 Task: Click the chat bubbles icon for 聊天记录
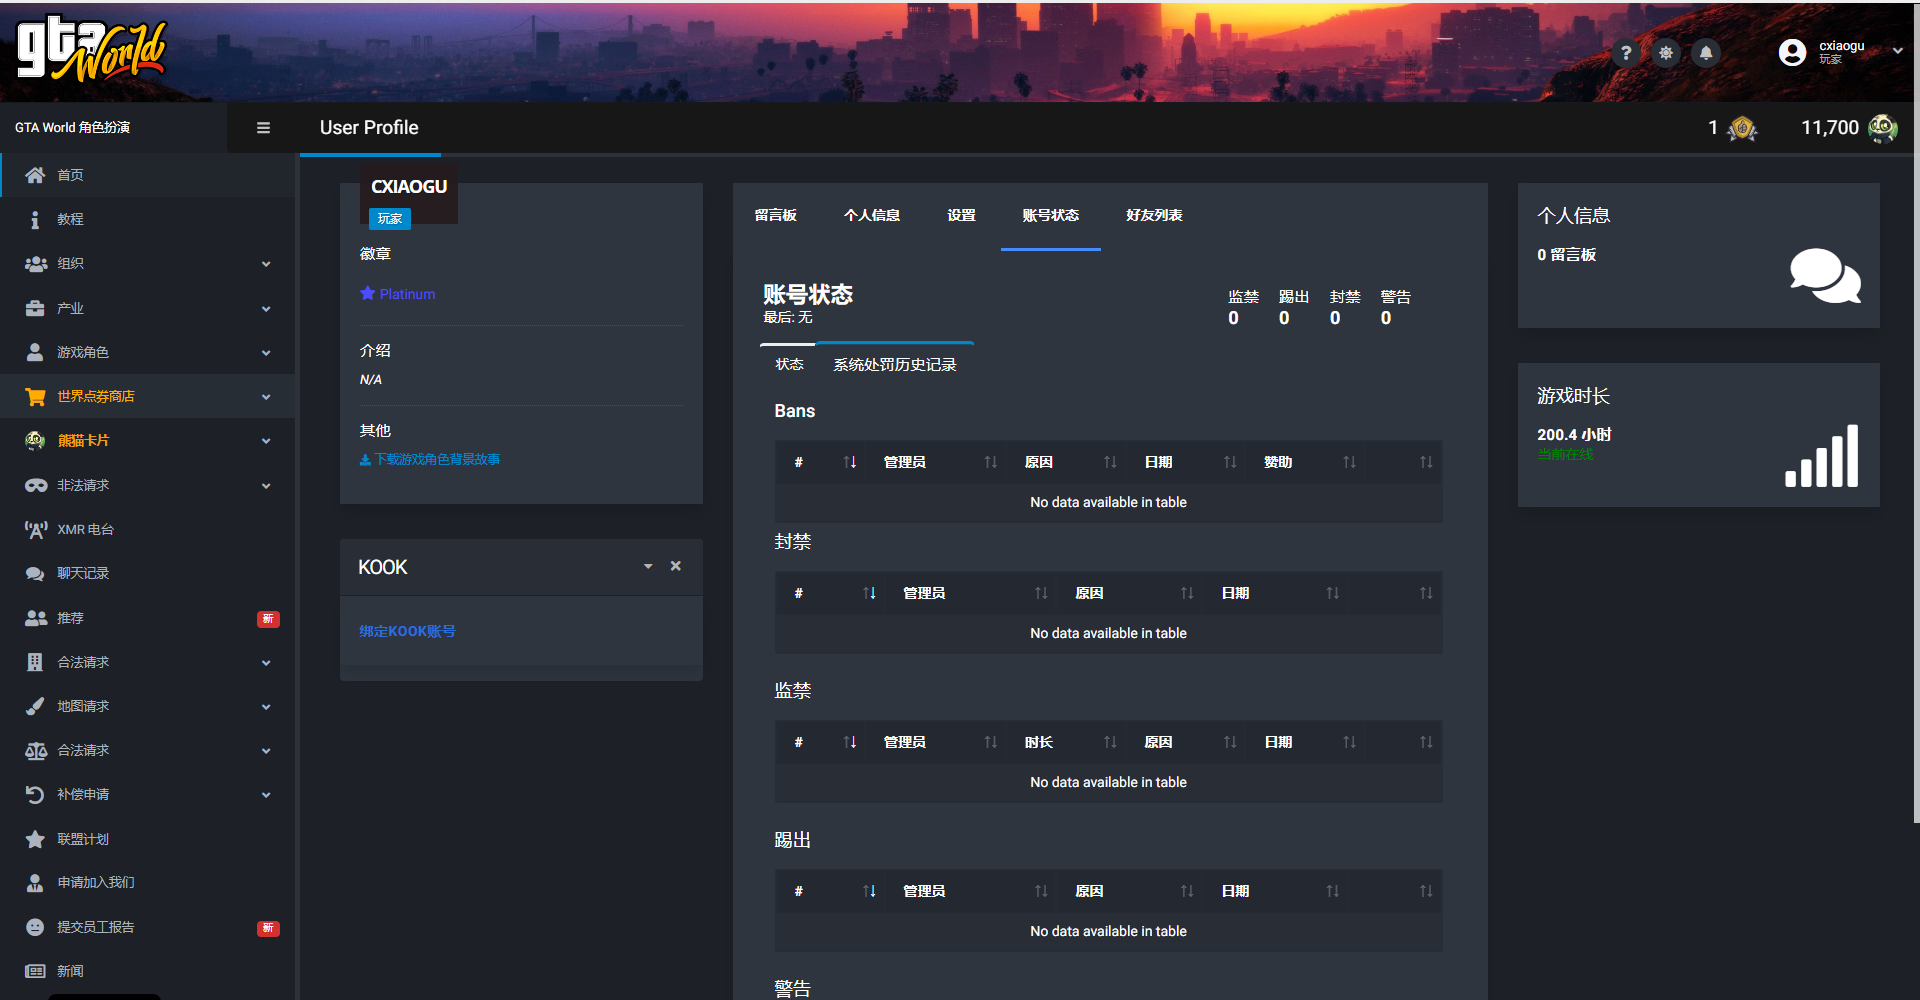coord(35,573)
